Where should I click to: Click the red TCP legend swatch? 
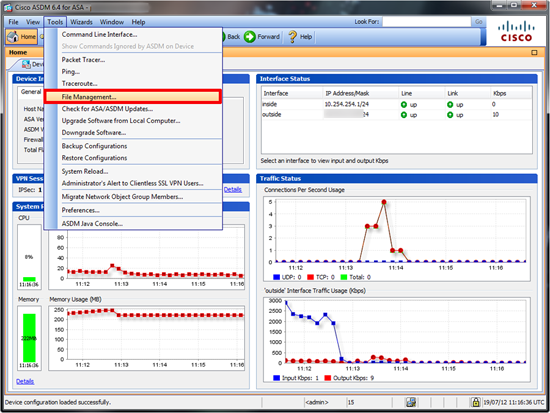click(x=310, y=277)
